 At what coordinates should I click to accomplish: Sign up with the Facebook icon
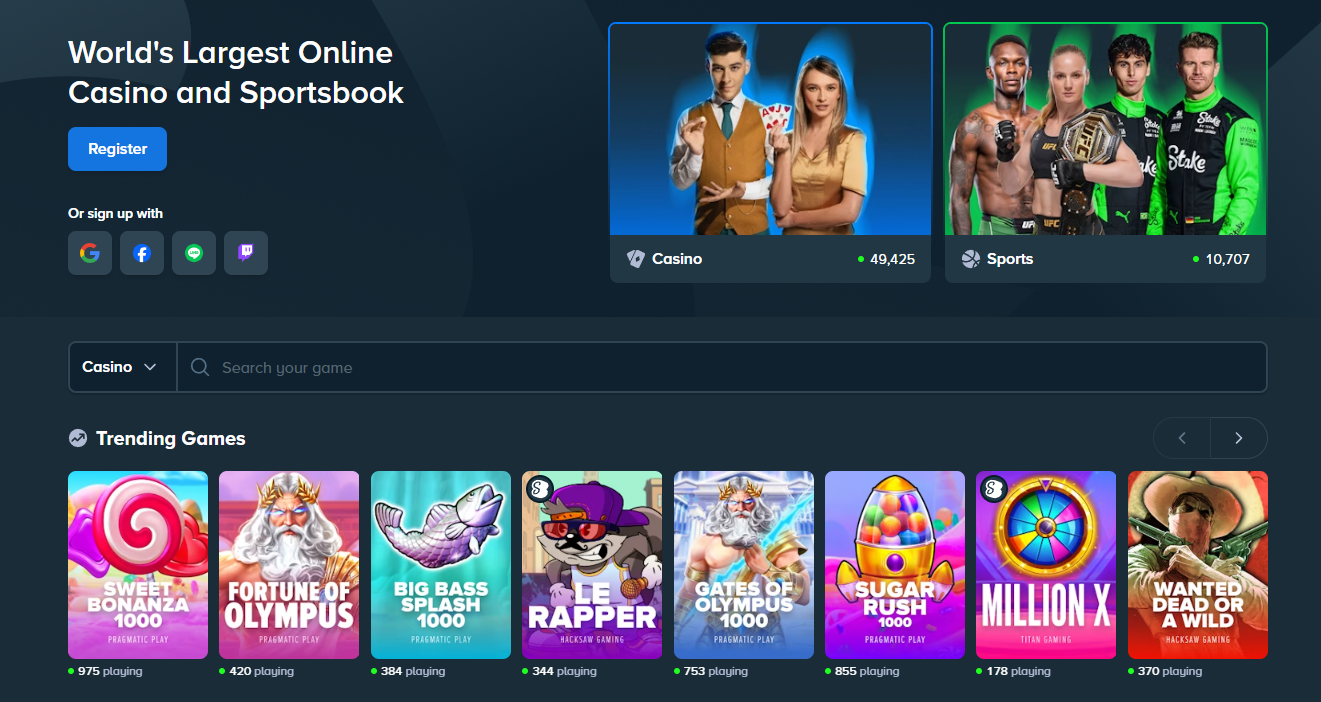tap(142, 253)
